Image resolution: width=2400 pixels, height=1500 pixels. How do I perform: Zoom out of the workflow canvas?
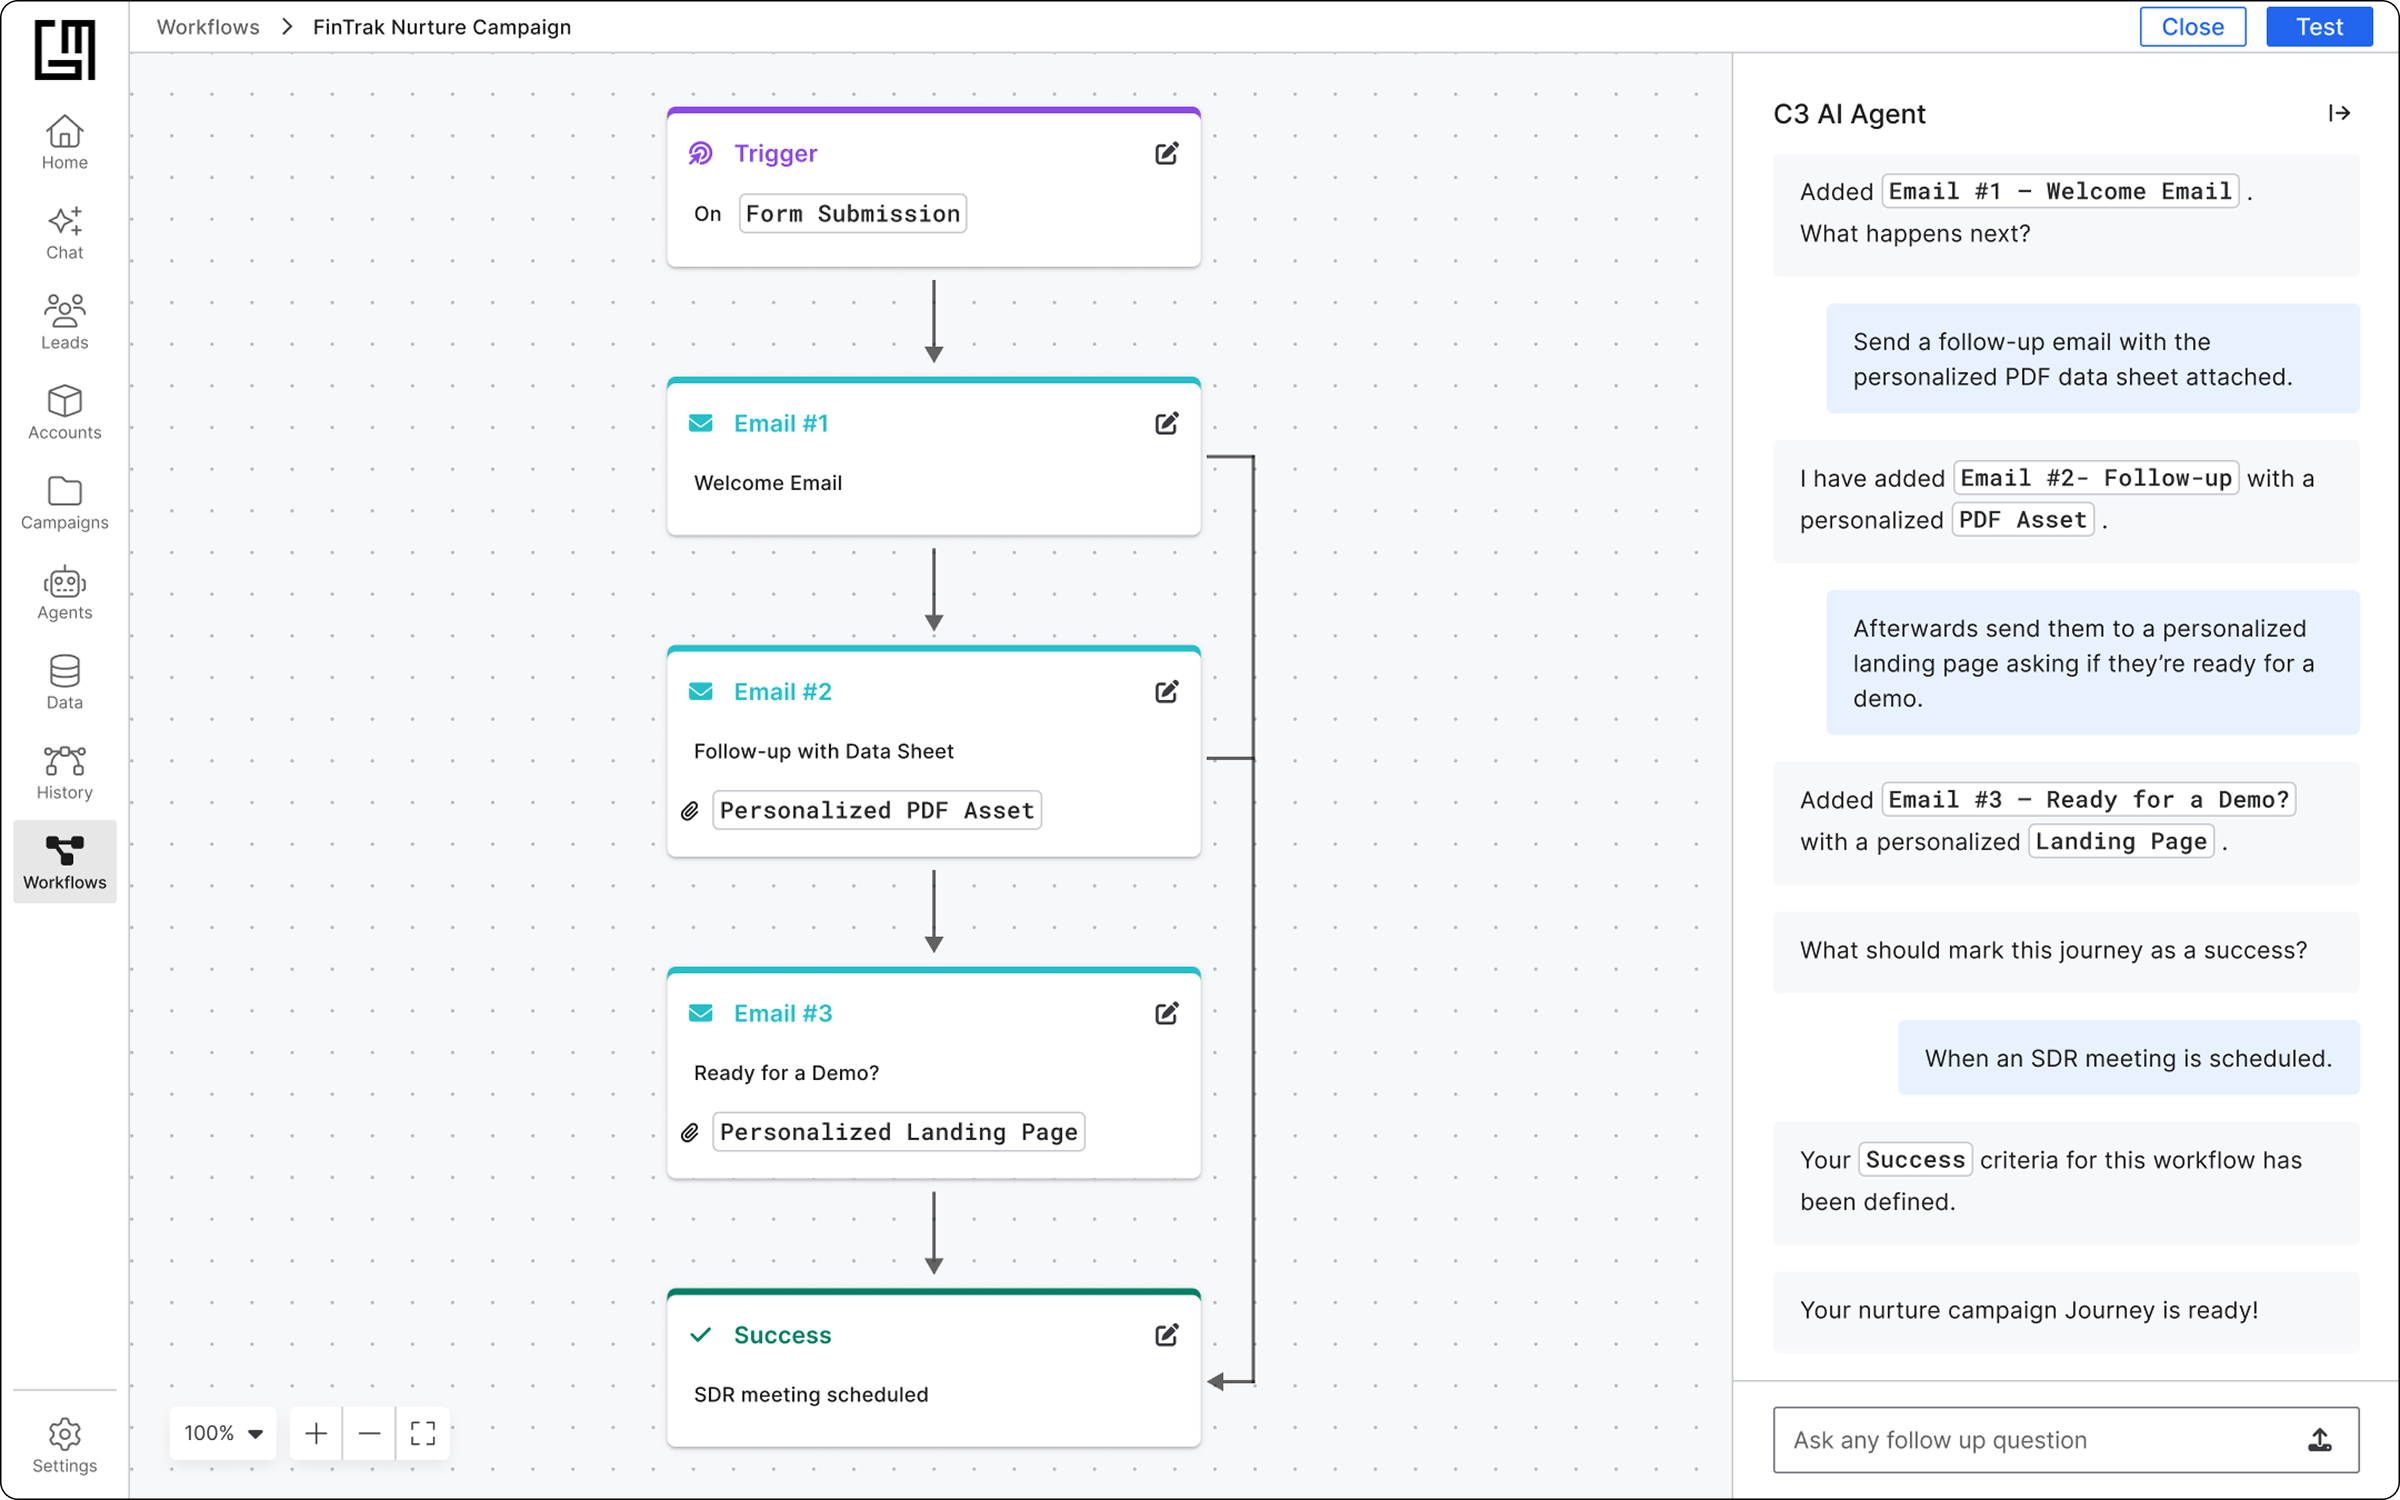tap(369, 1433)
